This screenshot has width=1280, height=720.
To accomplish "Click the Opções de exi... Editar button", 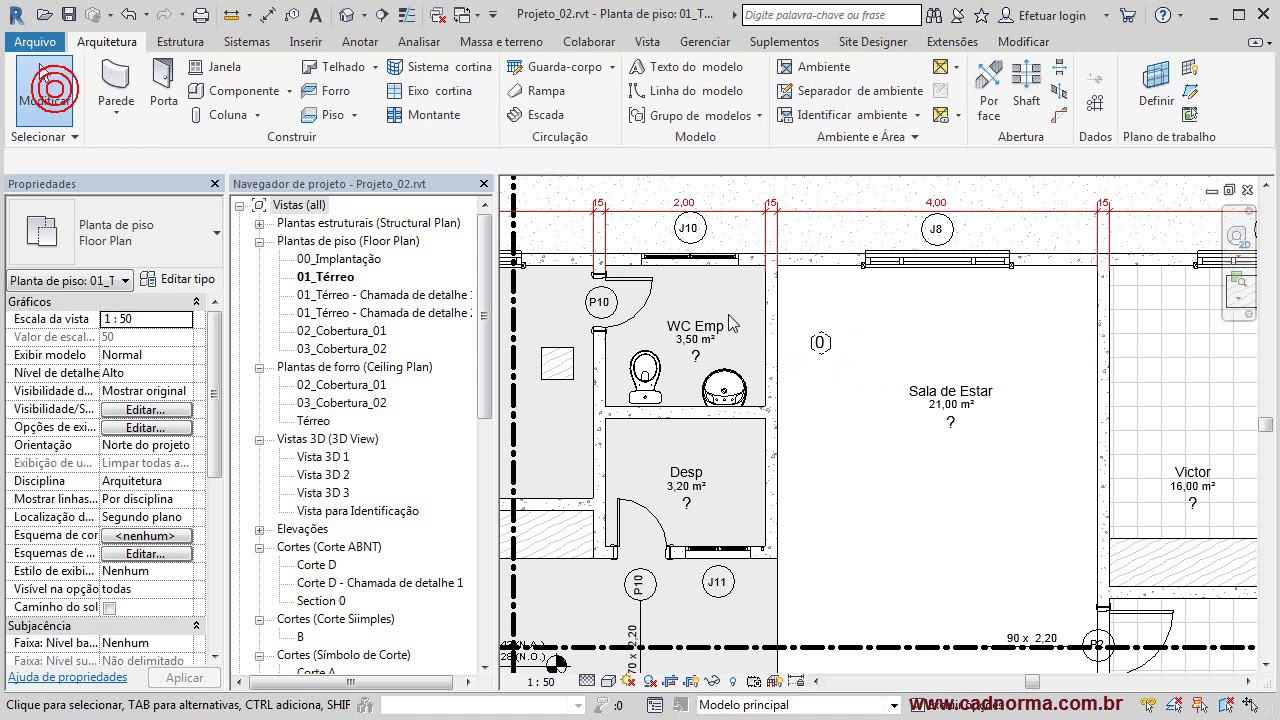I will (x=145, y=428).
